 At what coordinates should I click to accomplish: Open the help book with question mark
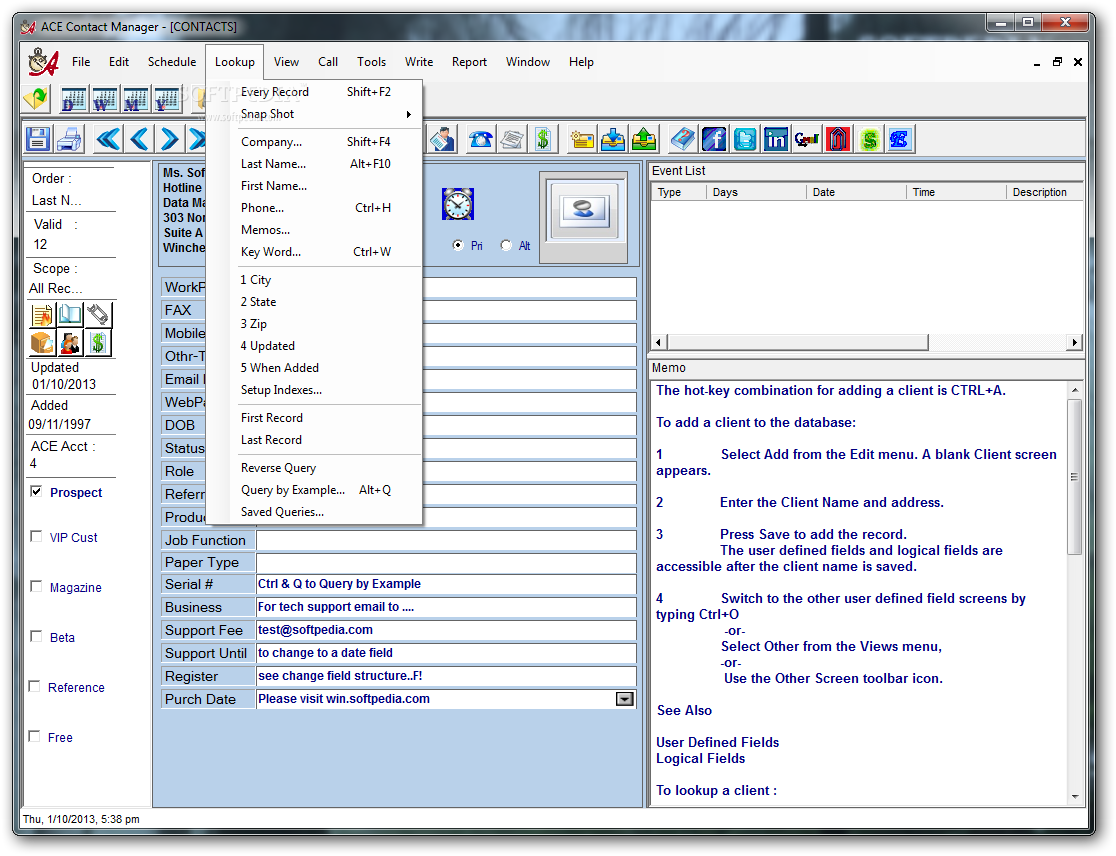click(x=683, y=139)
